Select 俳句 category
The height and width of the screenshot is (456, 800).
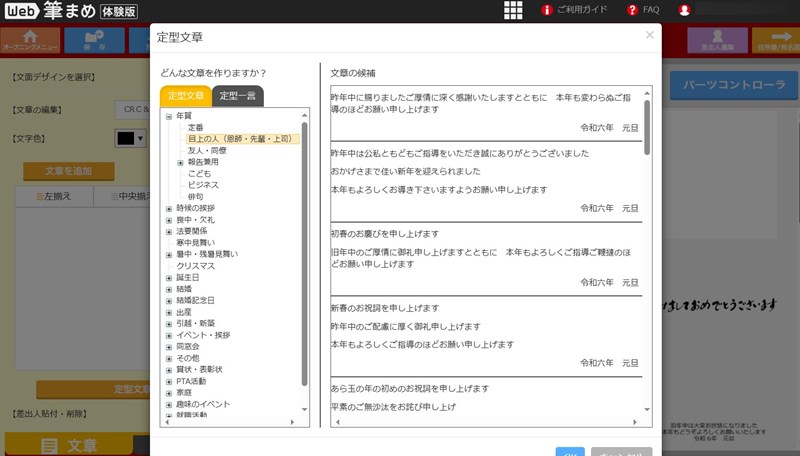coord(195,196)
